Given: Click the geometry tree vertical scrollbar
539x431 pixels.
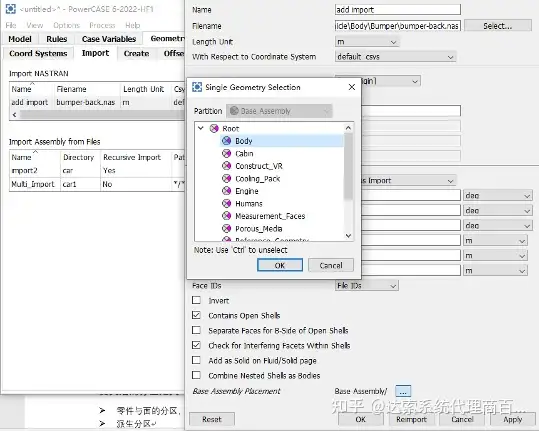Looking at the screenshot, I should coord(348,166).
